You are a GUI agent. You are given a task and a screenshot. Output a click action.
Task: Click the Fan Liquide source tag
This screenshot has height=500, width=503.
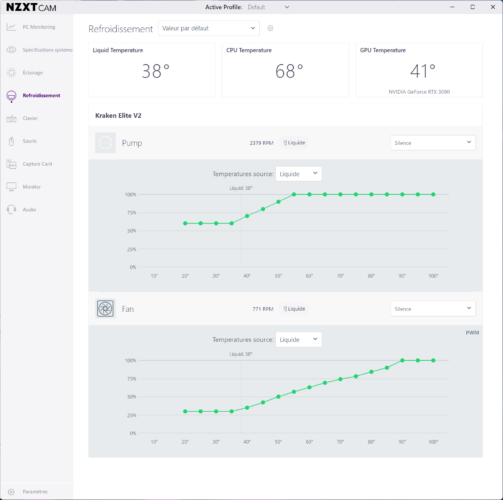295,309
